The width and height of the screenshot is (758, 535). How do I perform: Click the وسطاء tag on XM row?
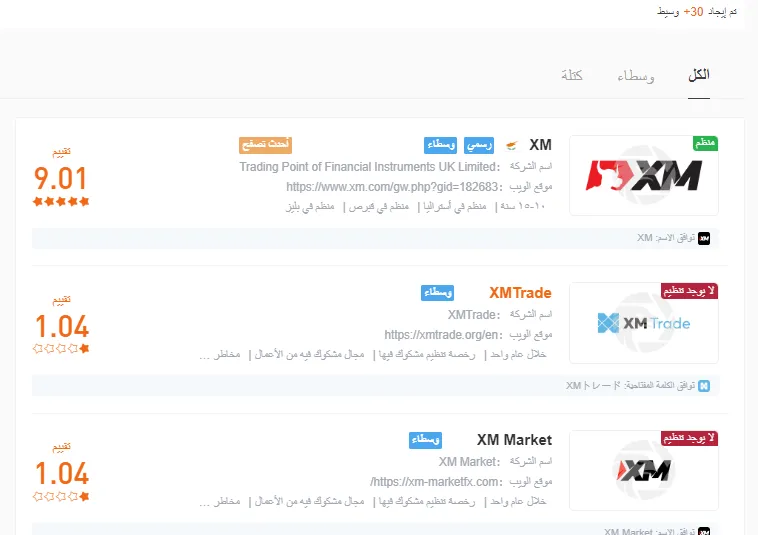click(440, 145)
